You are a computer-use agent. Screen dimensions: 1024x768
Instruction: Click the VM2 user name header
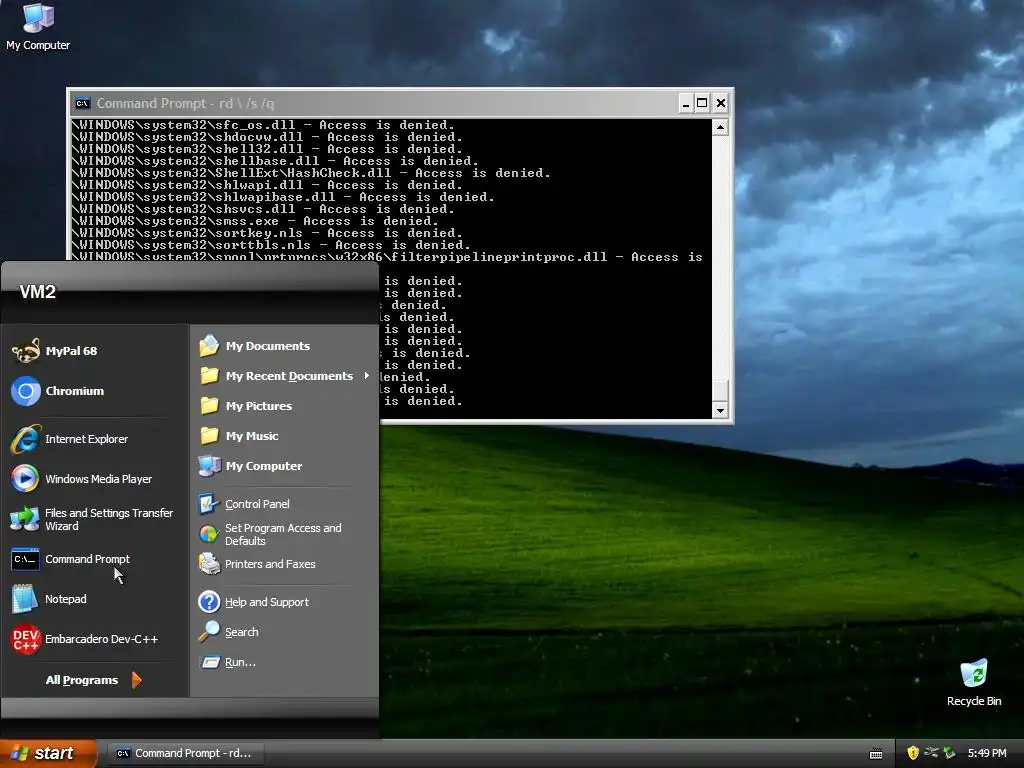38,292
